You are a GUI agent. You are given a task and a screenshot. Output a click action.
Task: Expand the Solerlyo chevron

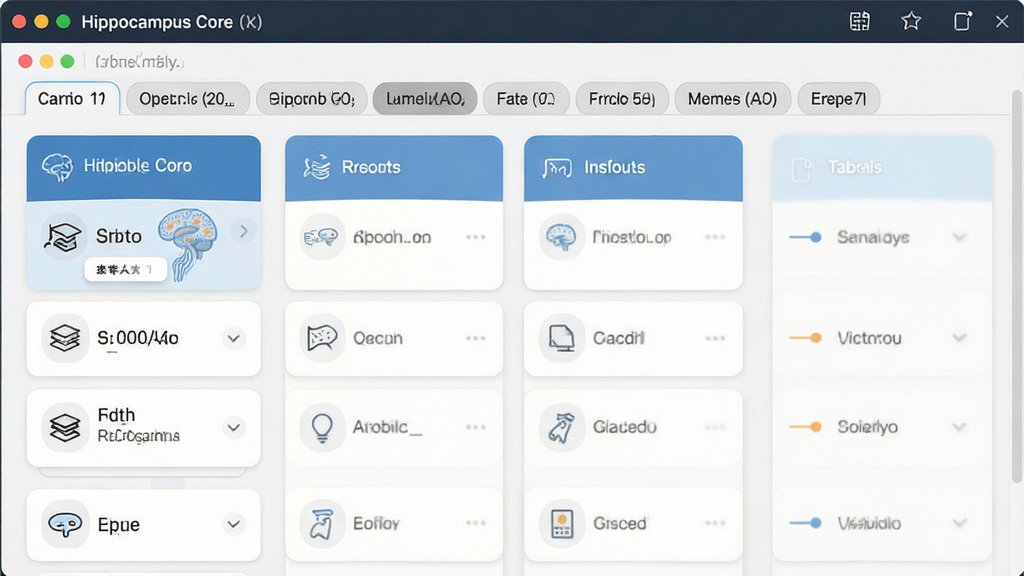coord(959,427)
